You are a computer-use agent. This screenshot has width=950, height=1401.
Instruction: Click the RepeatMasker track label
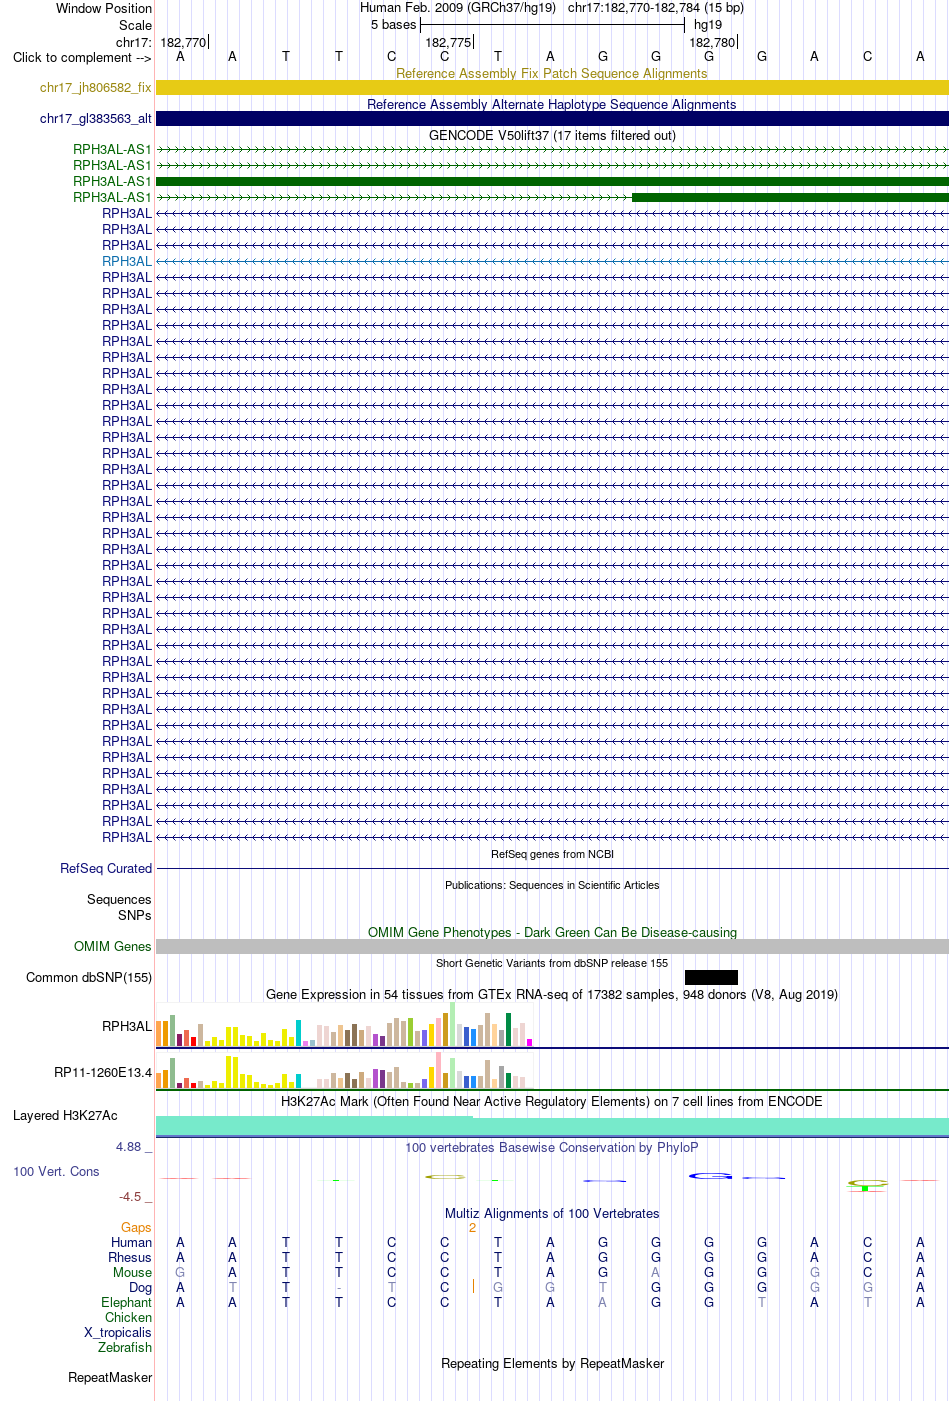110,1377
